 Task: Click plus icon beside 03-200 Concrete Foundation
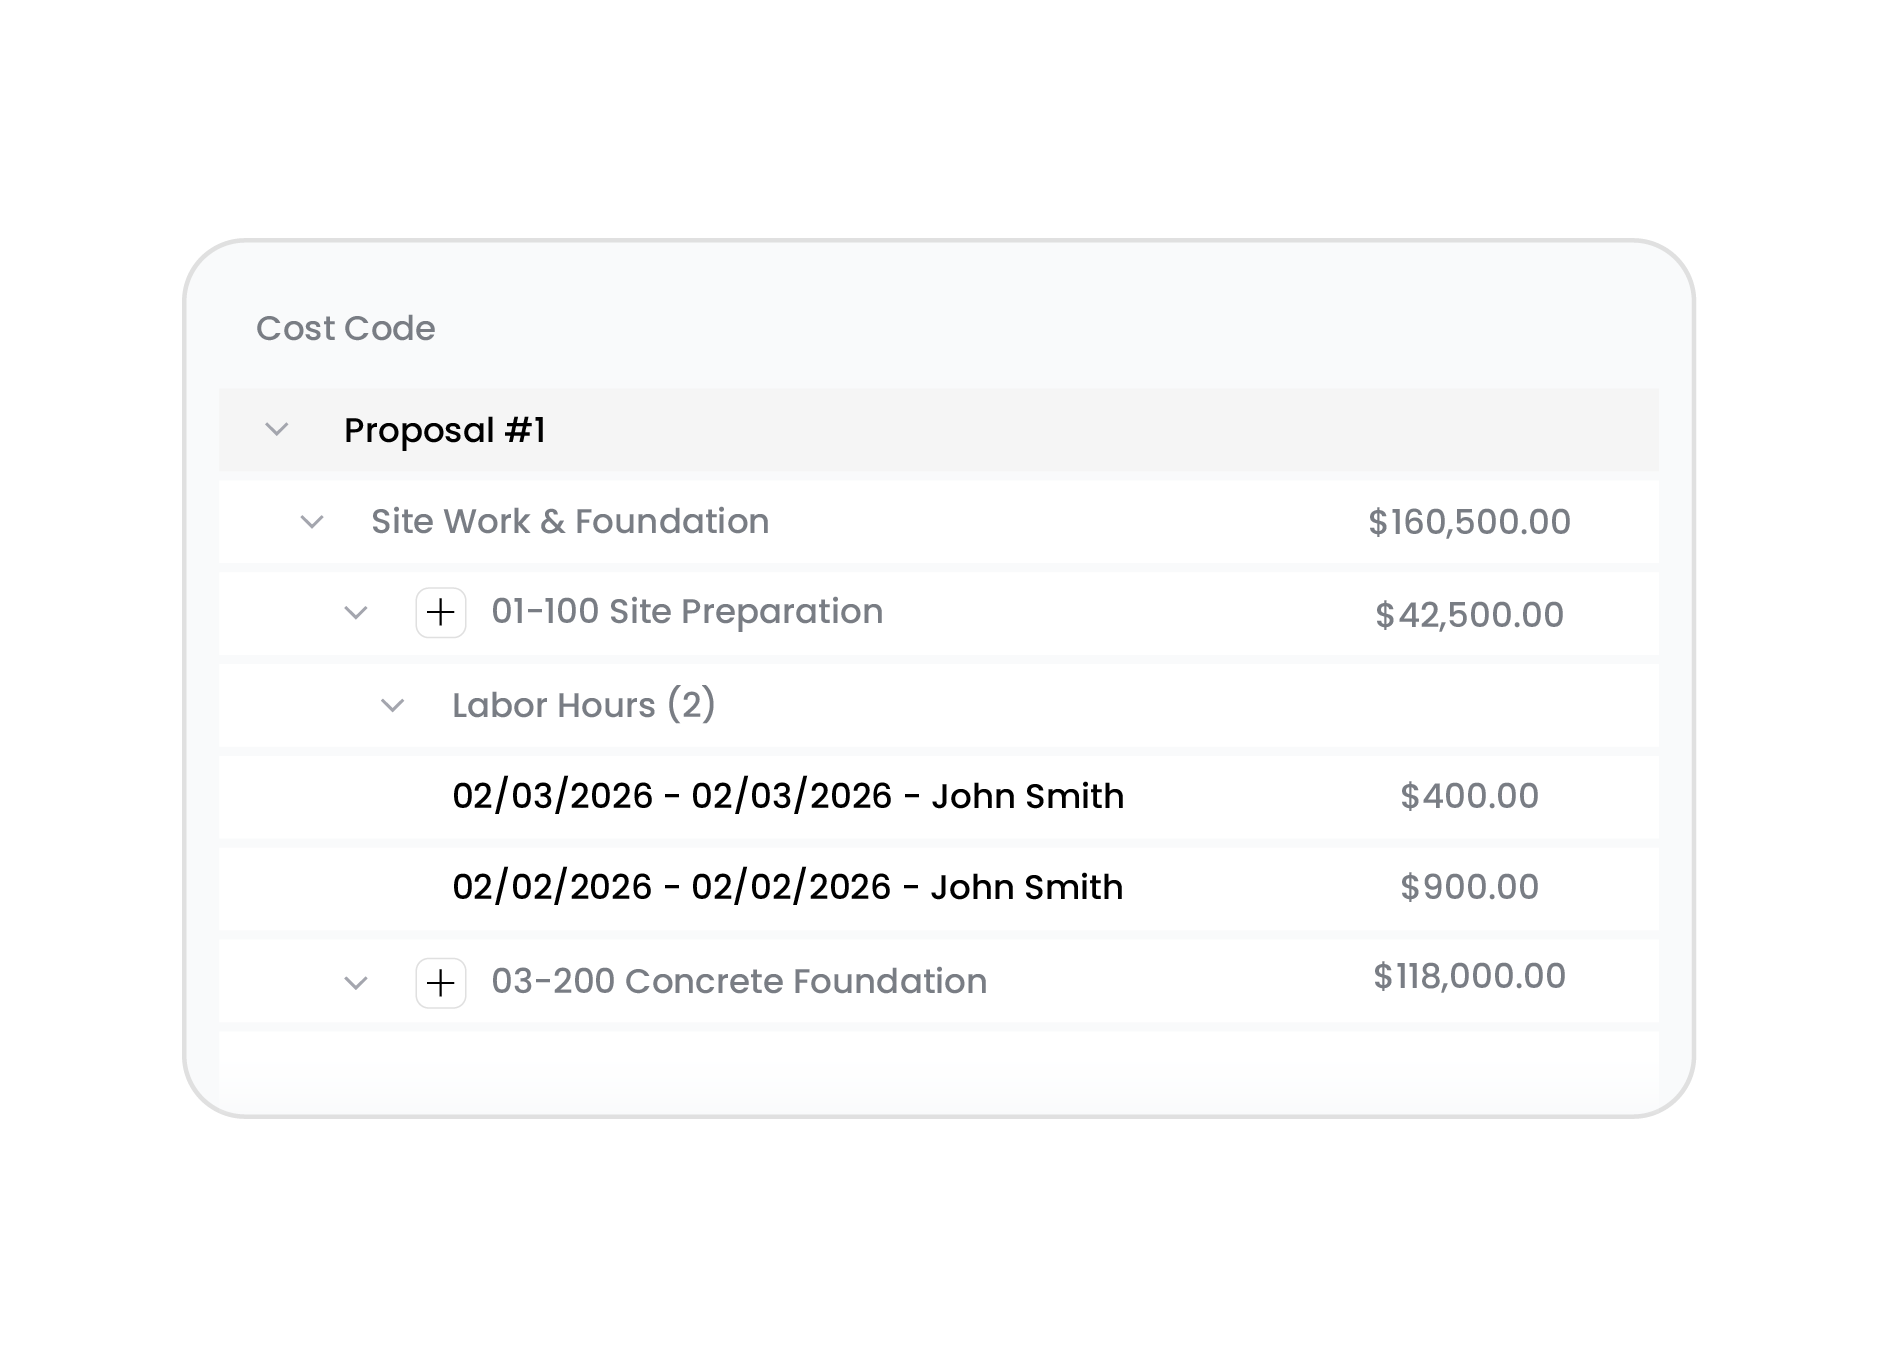pos(441,983)
